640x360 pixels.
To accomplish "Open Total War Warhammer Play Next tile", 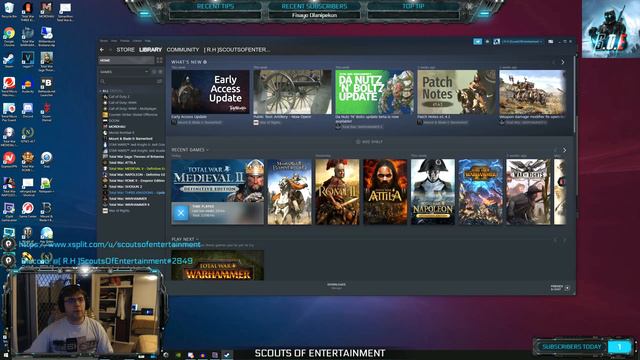I will 218,265.
